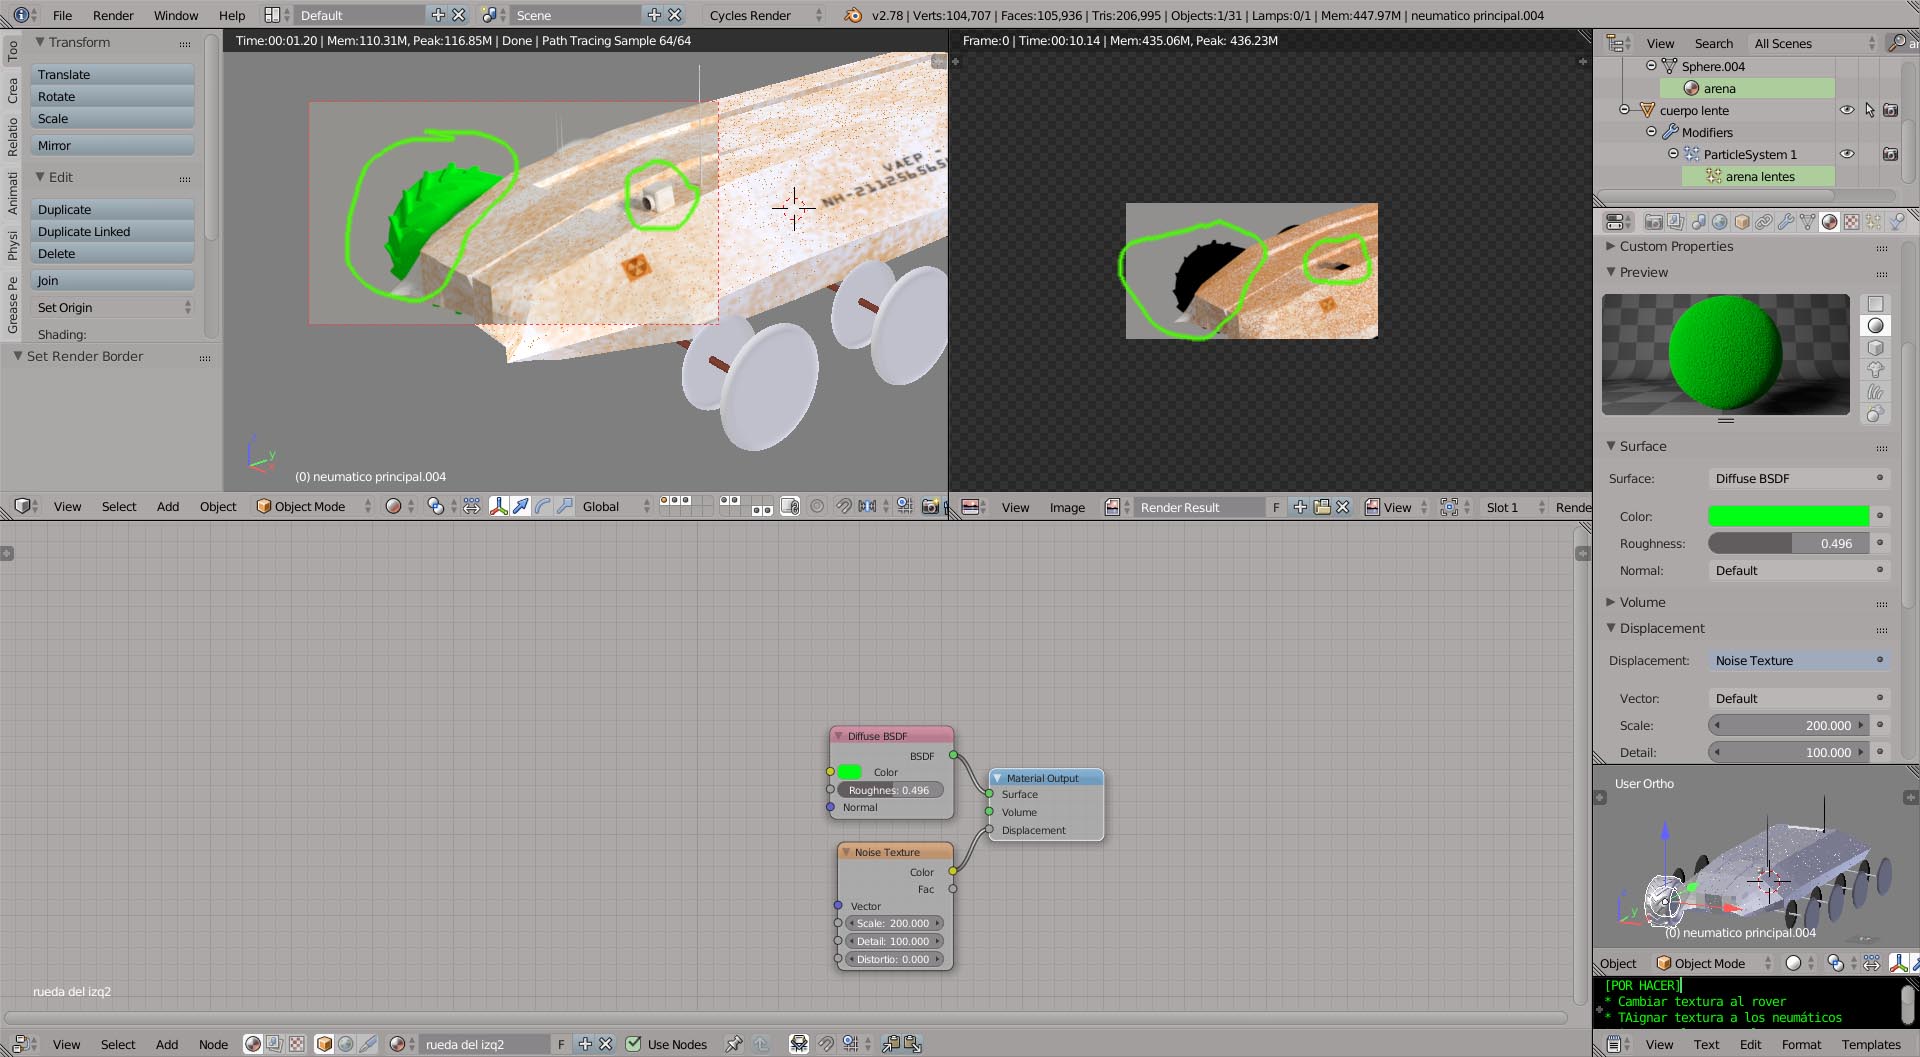Open the Material properties tab icon
The width and height of the screenshot is (1920, 1057).
[1829, 222]
